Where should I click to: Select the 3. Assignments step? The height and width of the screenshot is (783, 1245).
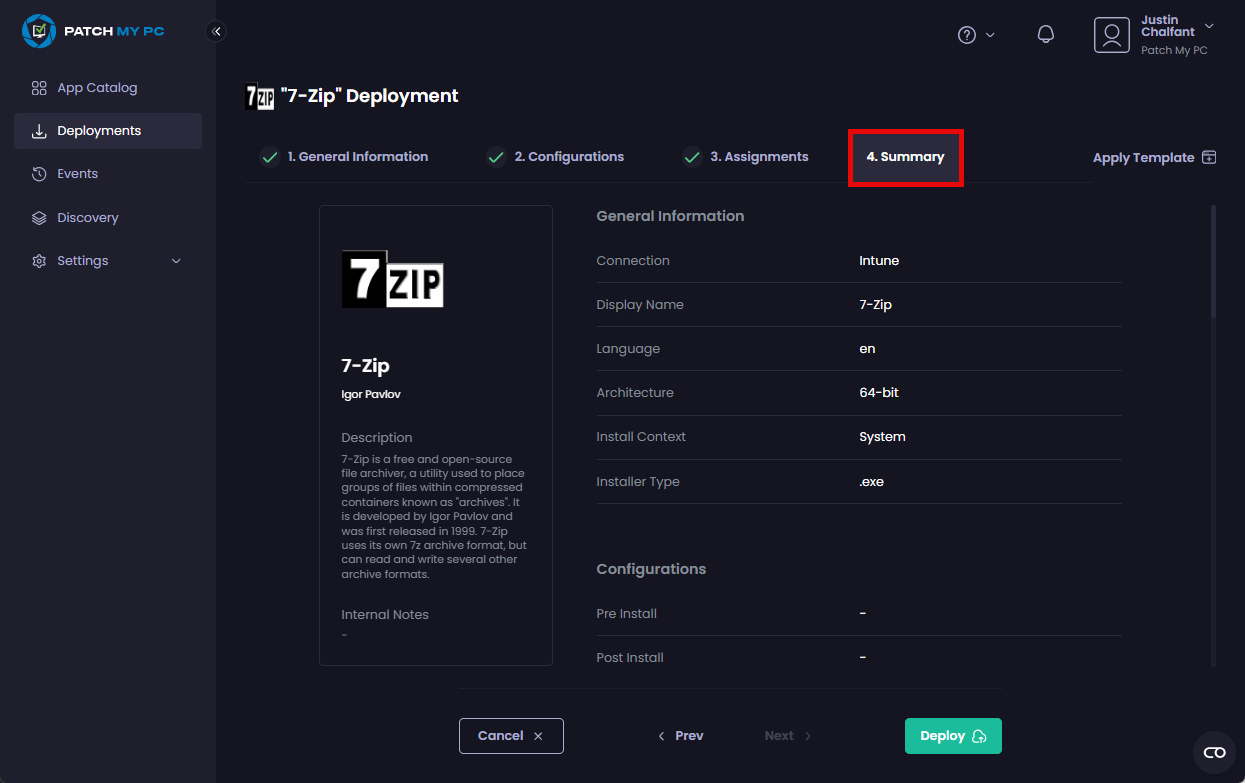click(759, 157)
